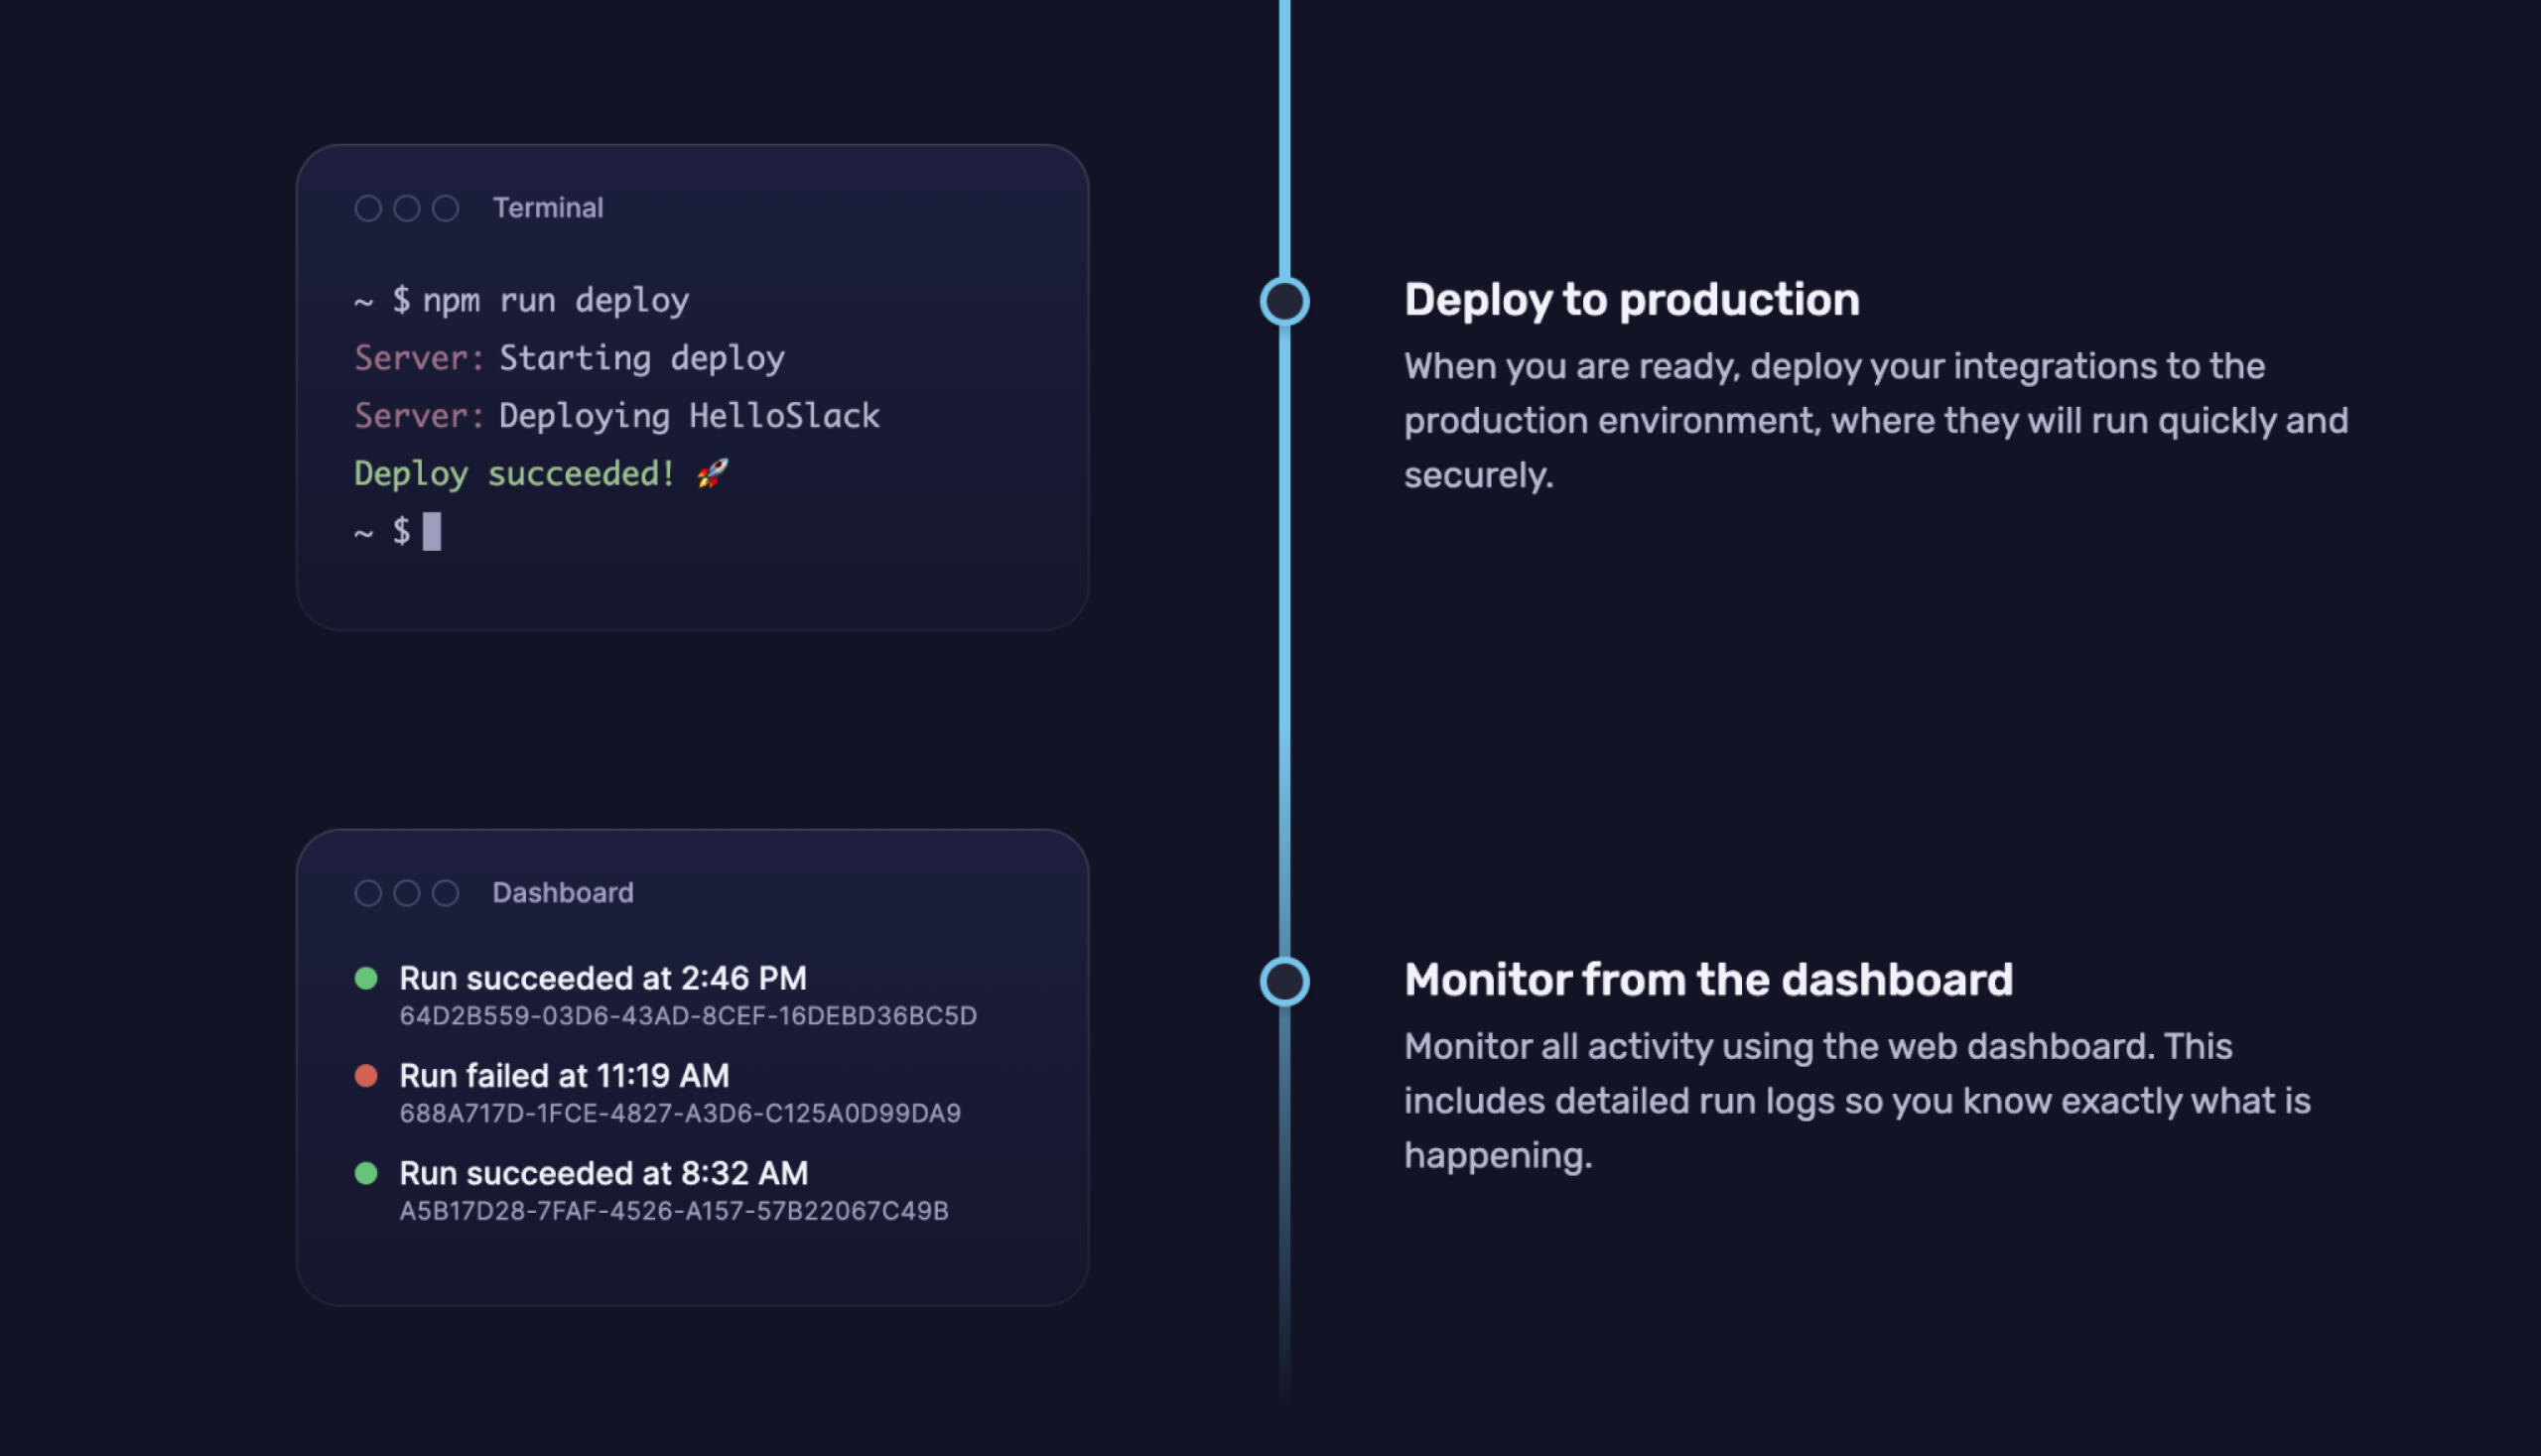Click the third window circle in Terminal
The width and height of the screenshot is (2541, 1456).
click(445, 208)
